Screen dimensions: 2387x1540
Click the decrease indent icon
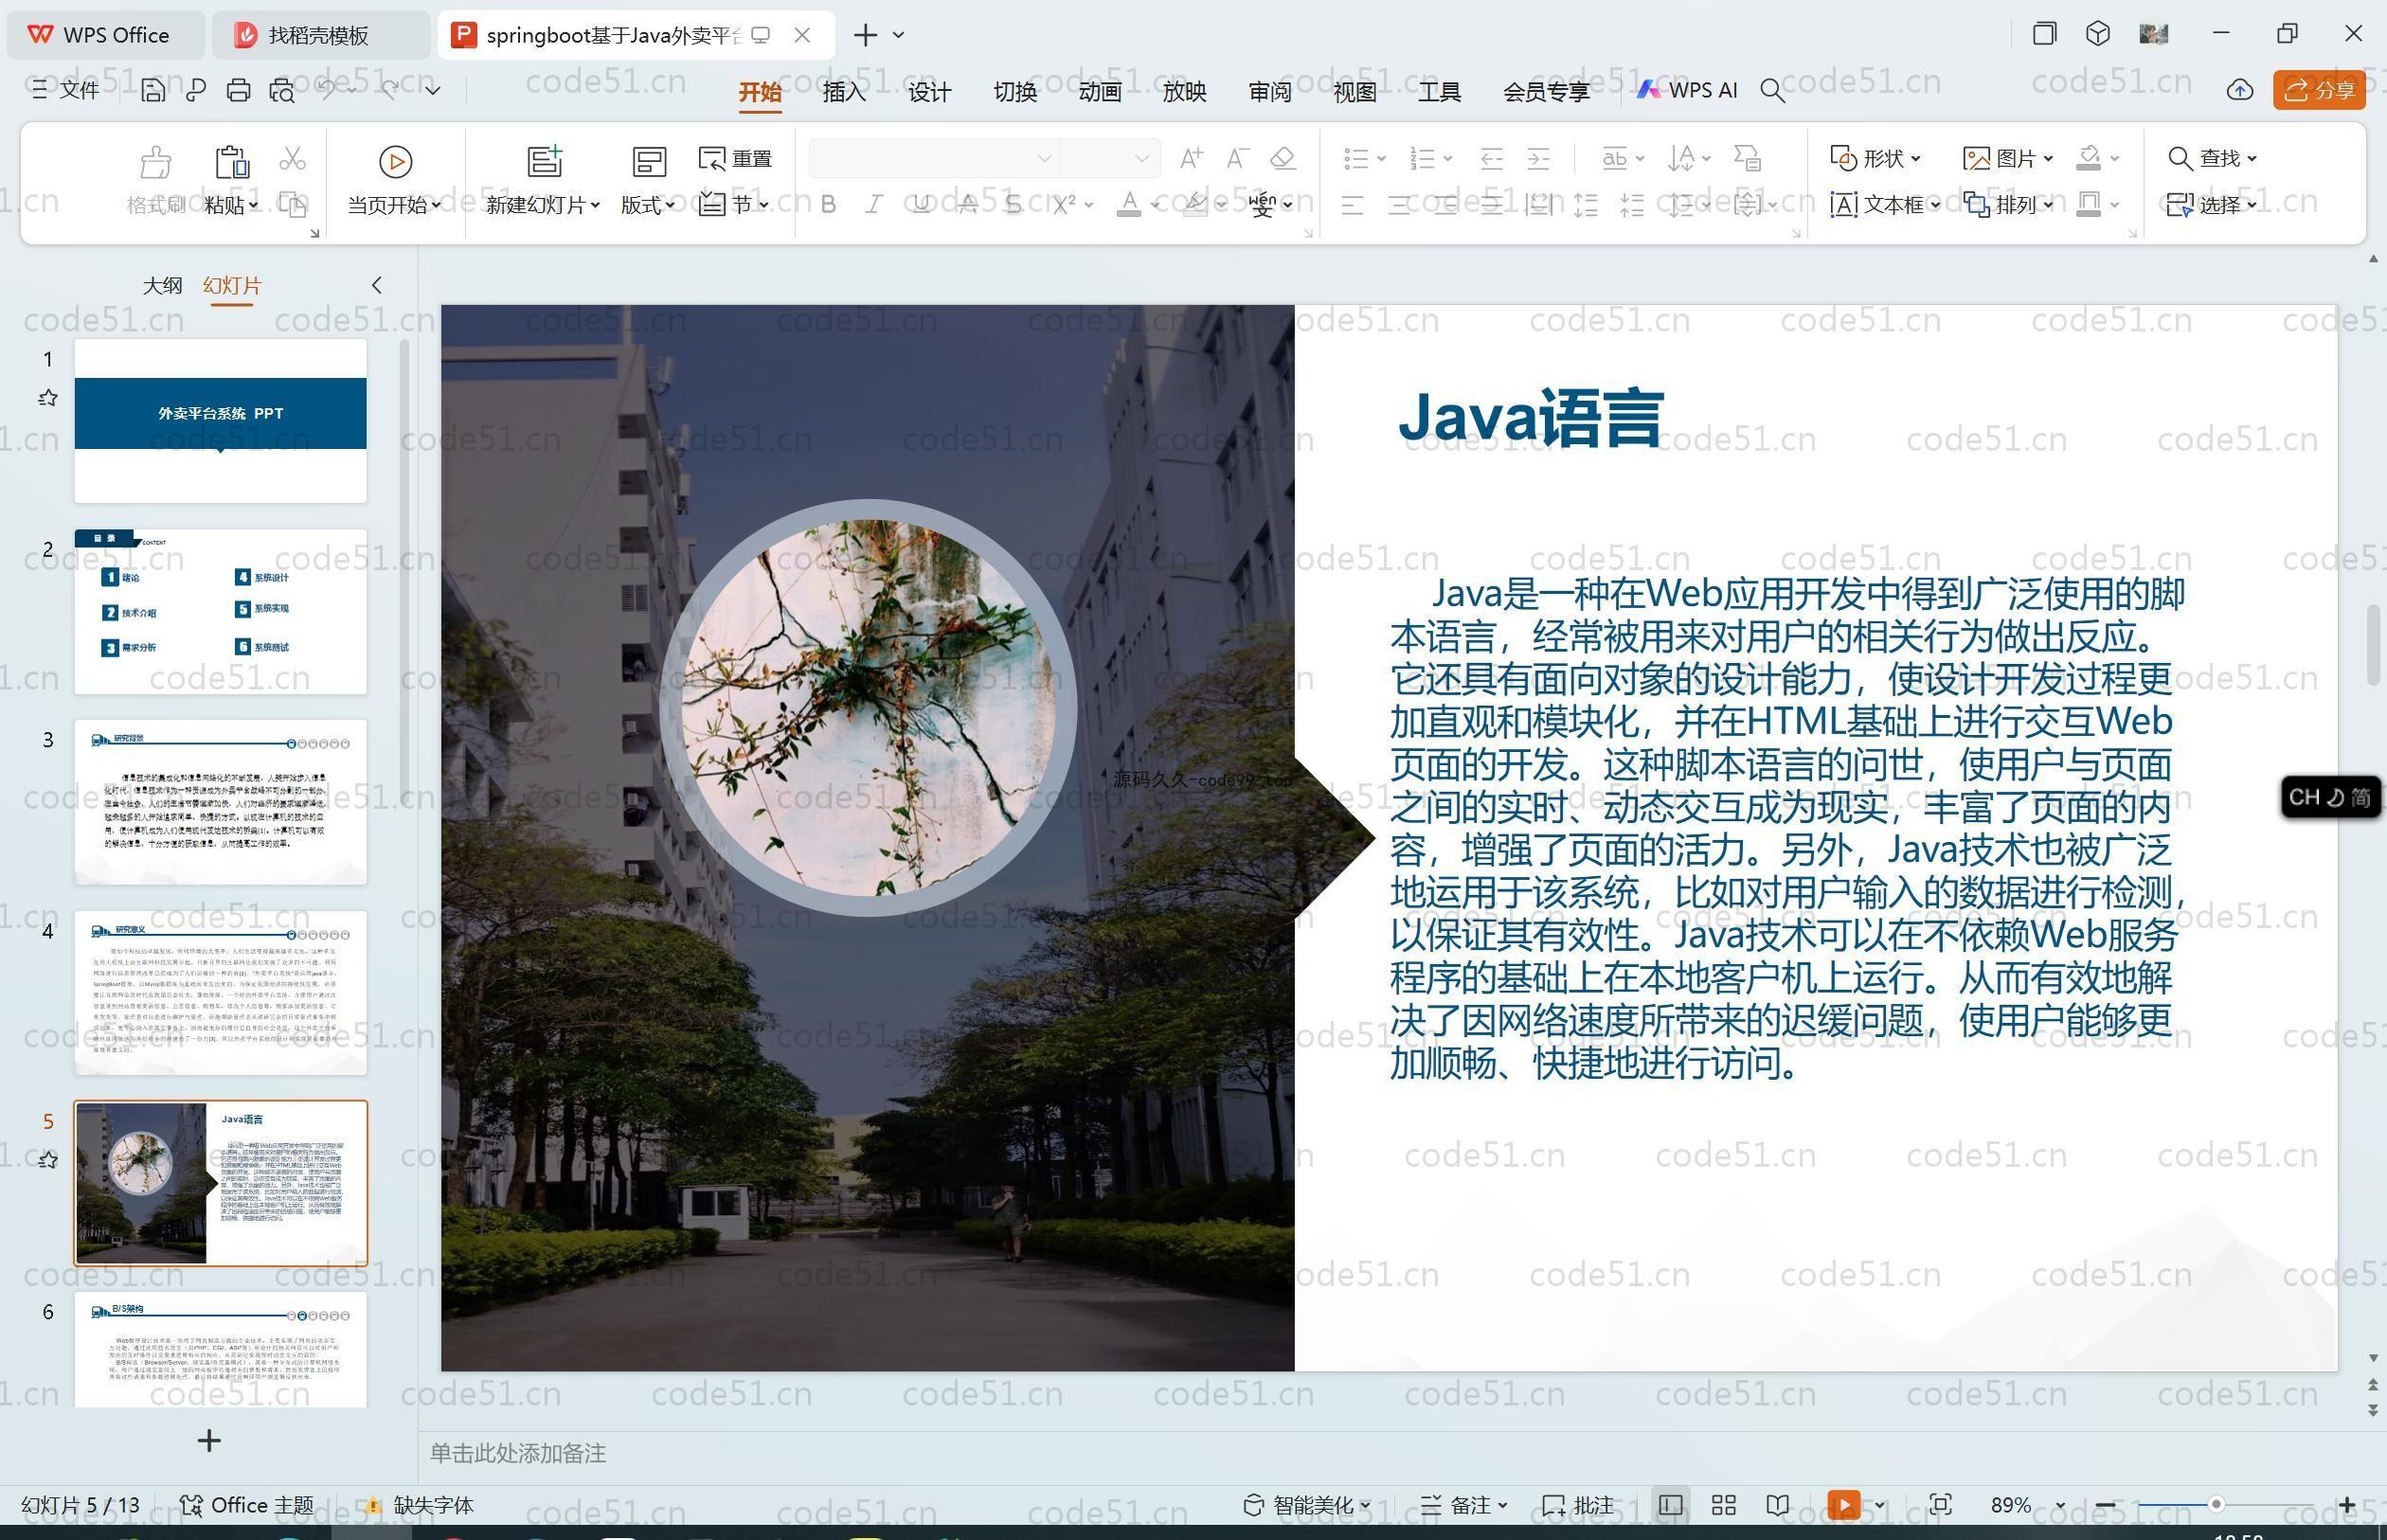[1491, 158]
